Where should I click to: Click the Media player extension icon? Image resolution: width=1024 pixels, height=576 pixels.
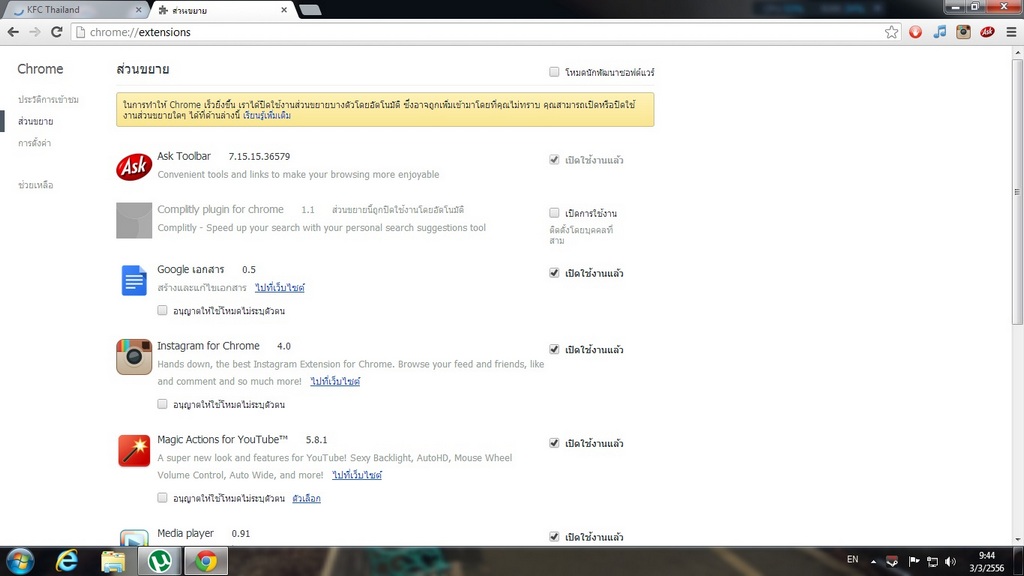pos(134,538)
